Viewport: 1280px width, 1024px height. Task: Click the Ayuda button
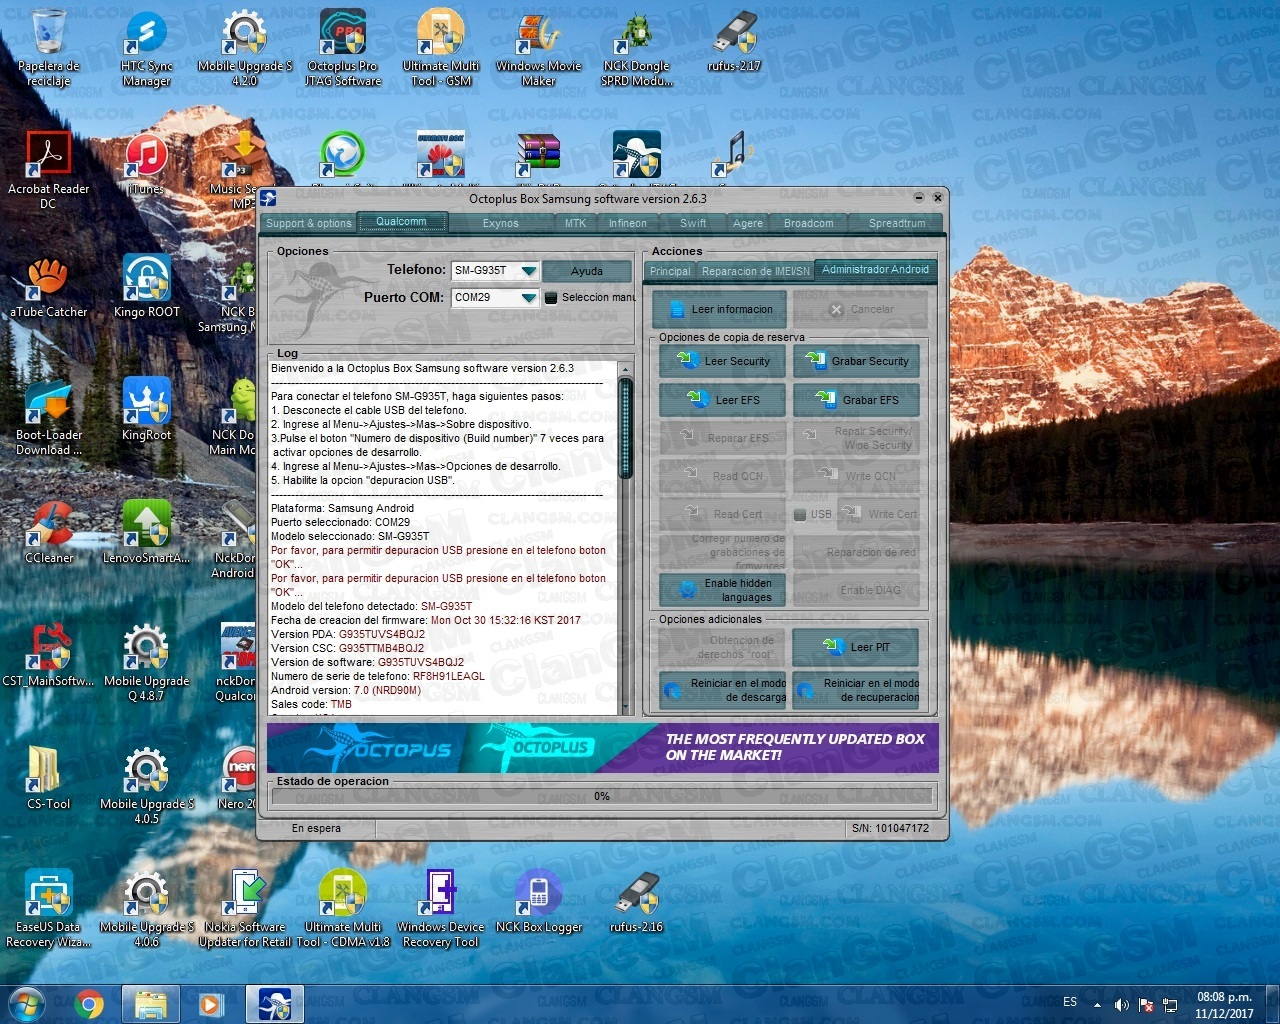587,271
